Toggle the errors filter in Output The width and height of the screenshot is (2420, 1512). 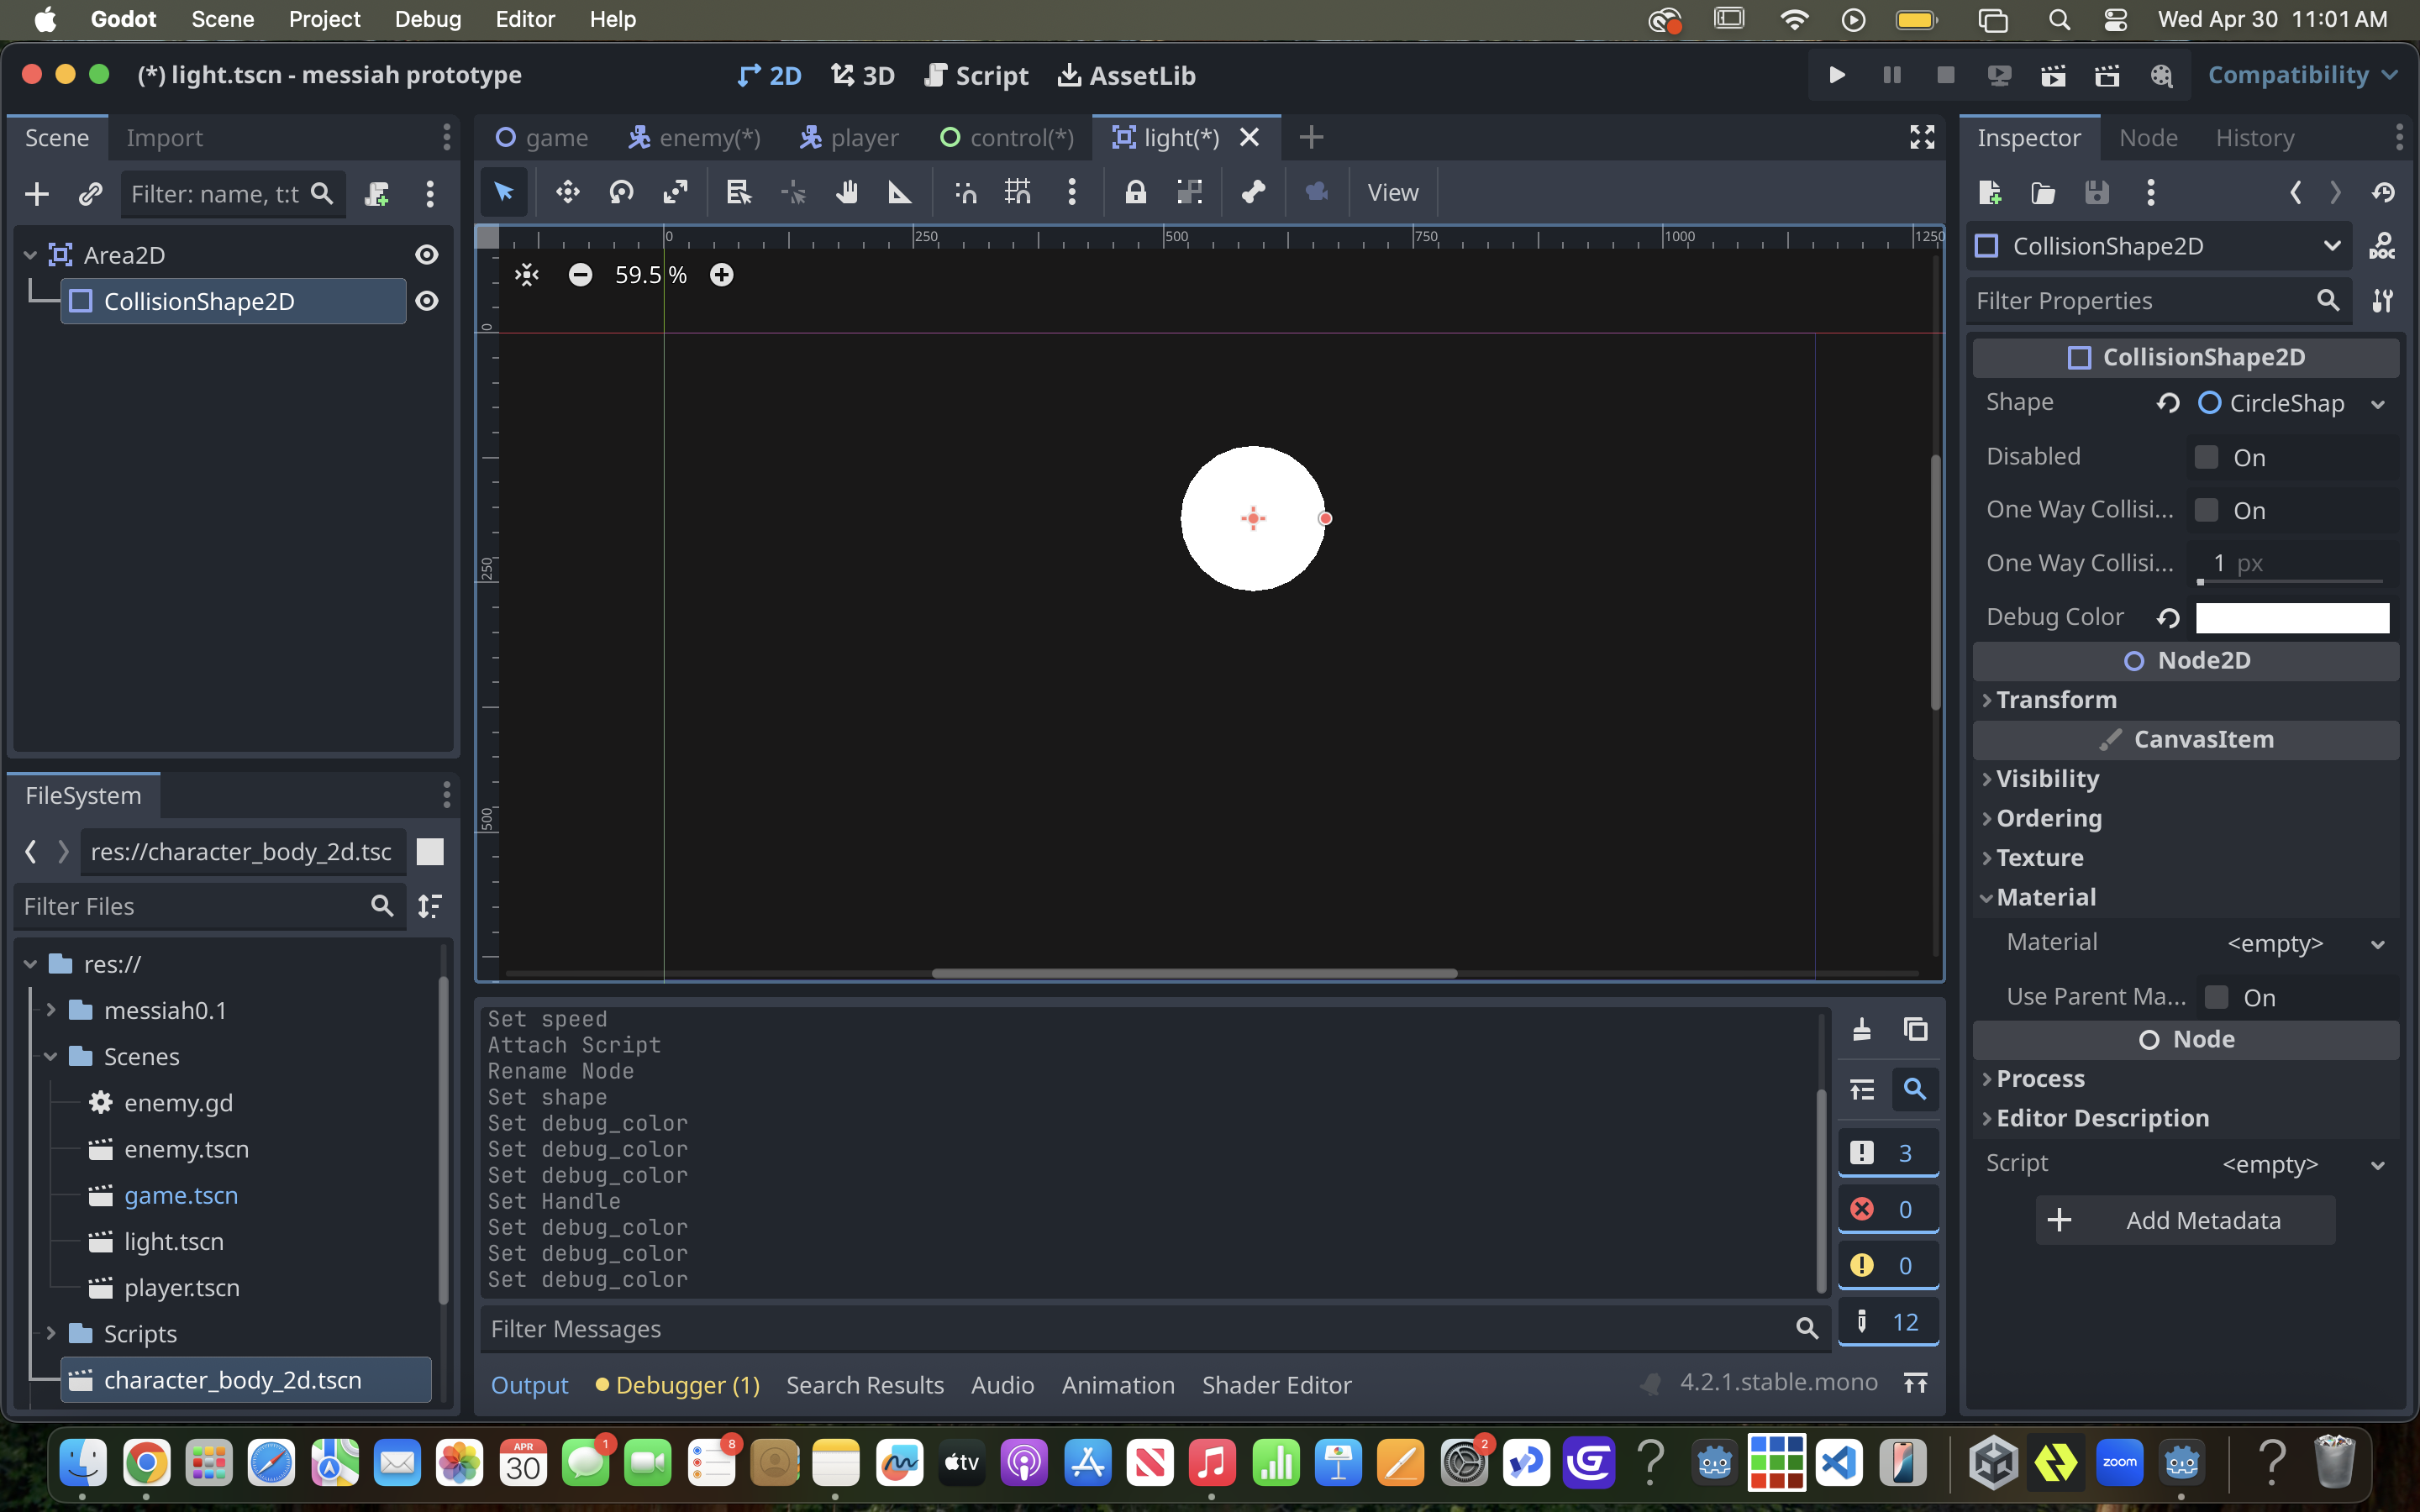click(x=1888, y=1209)
